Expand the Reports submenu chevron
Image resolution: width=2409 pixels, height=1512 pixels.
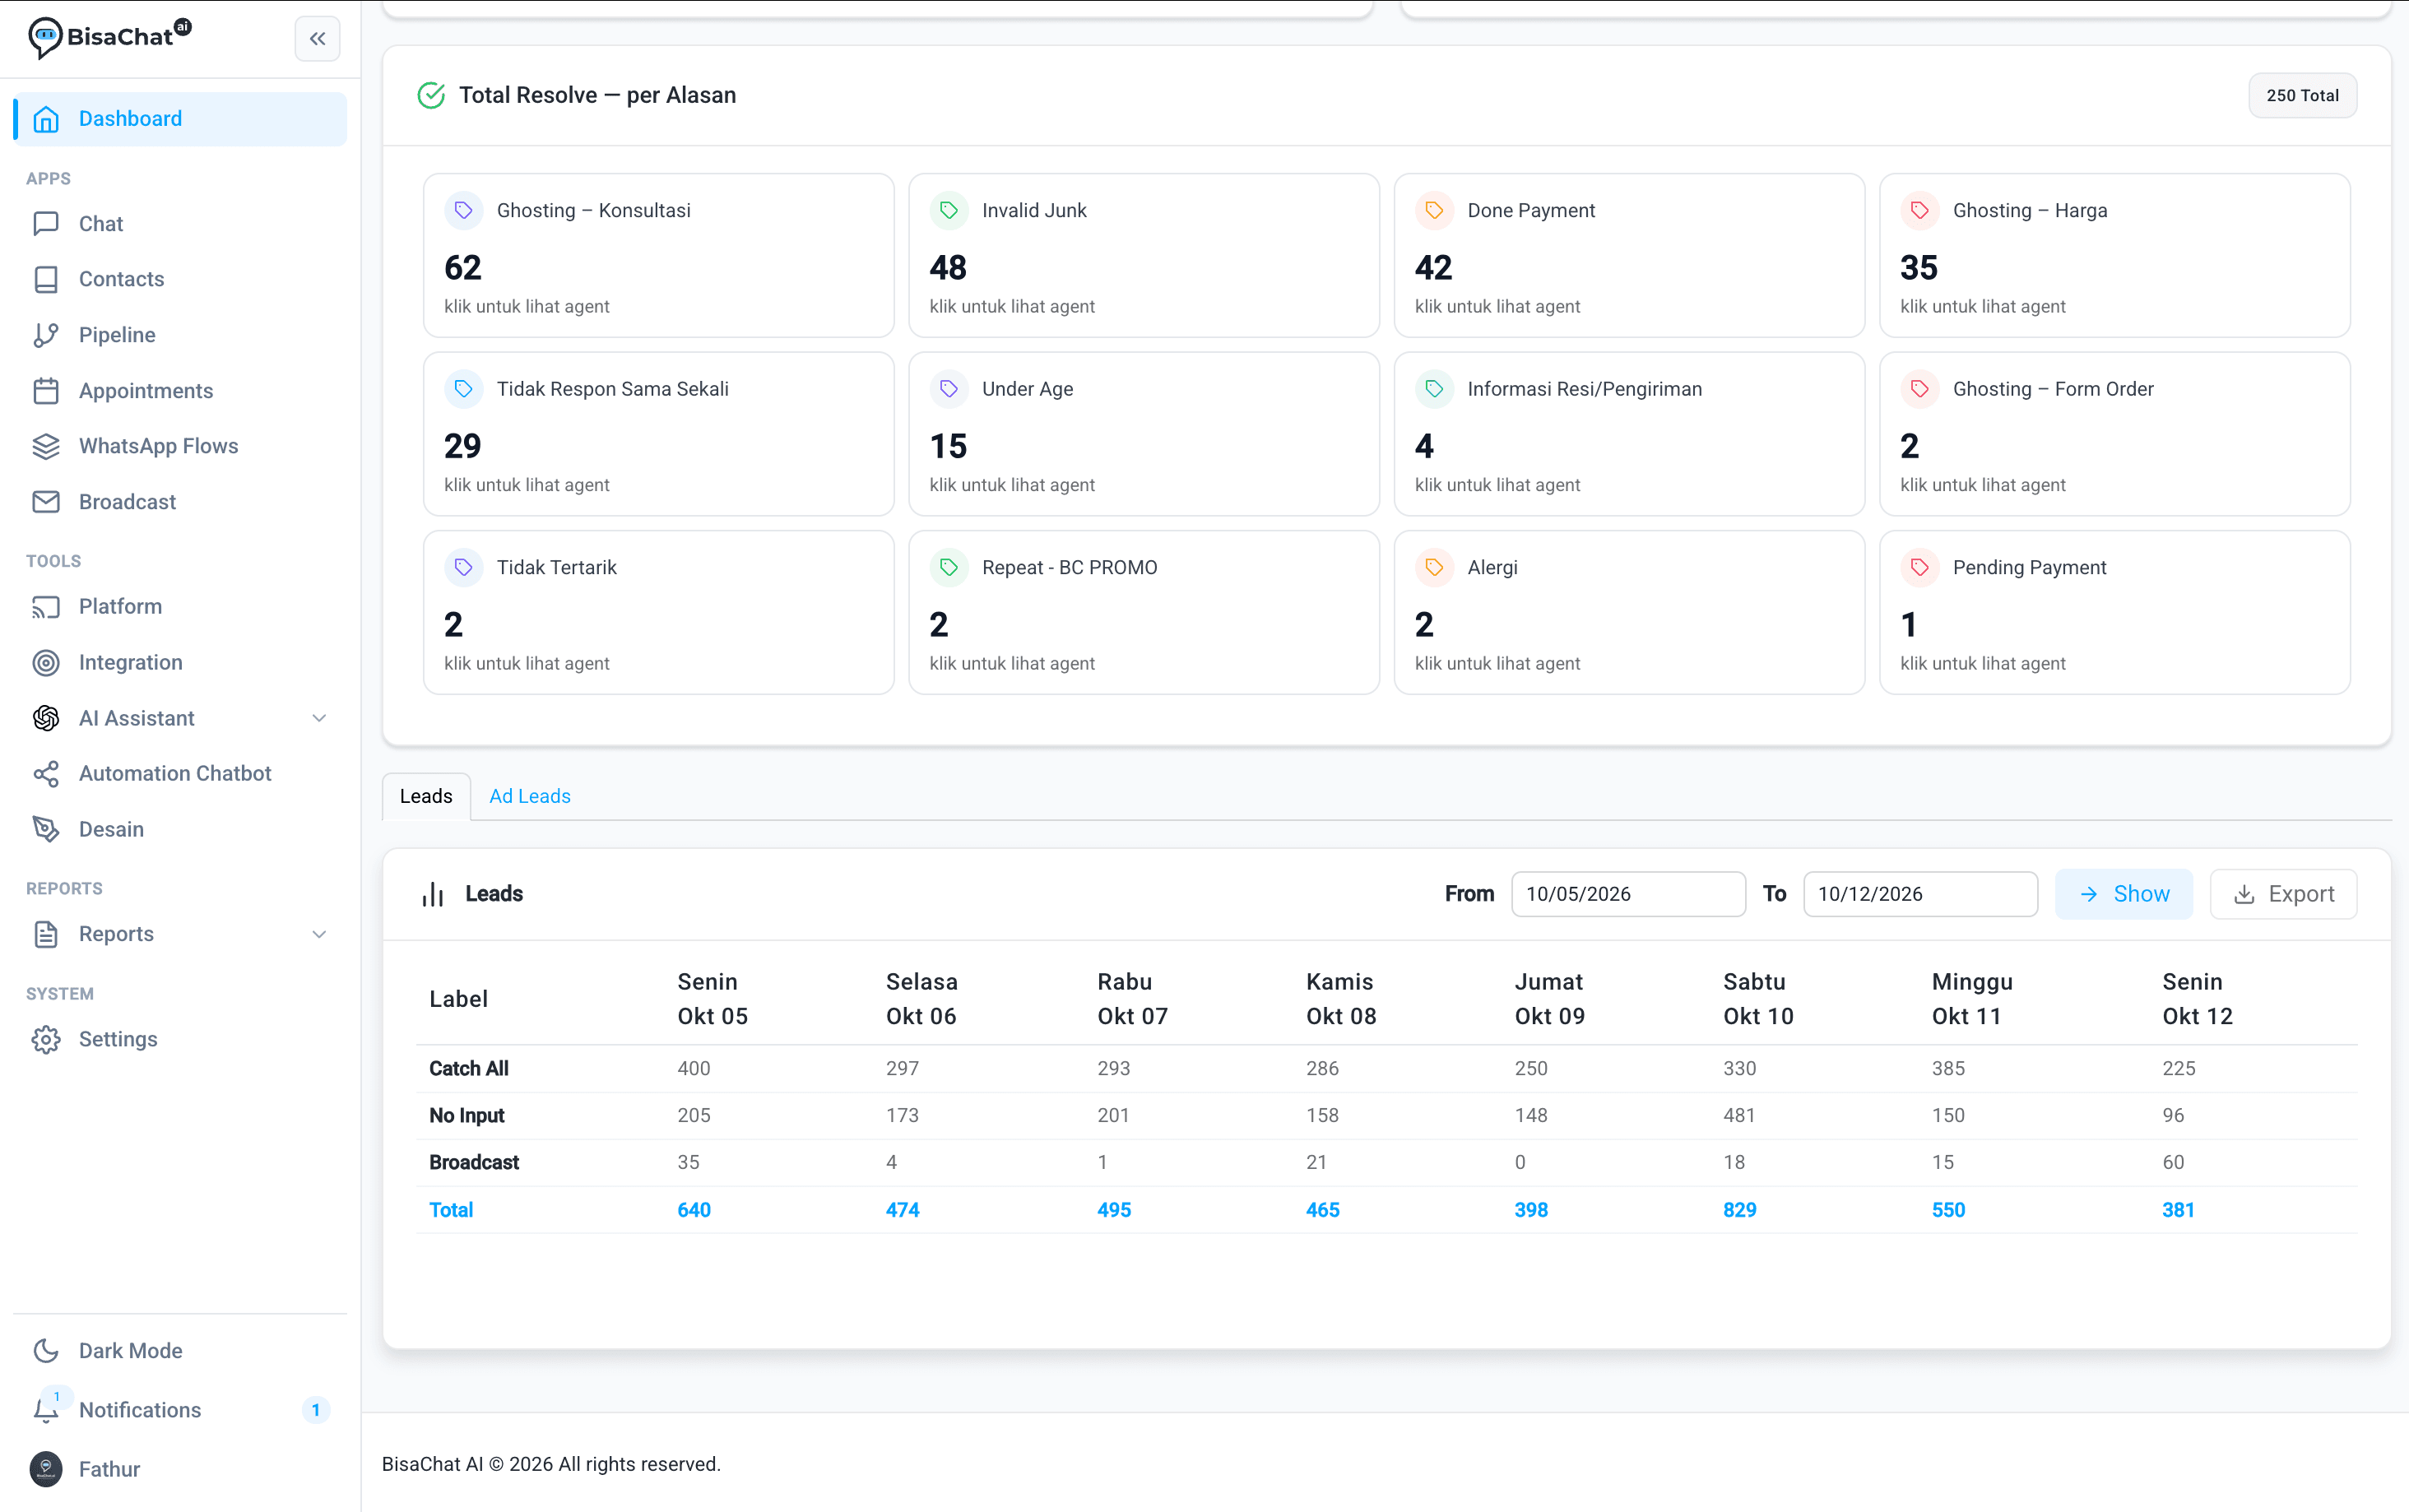coord(319,934)
